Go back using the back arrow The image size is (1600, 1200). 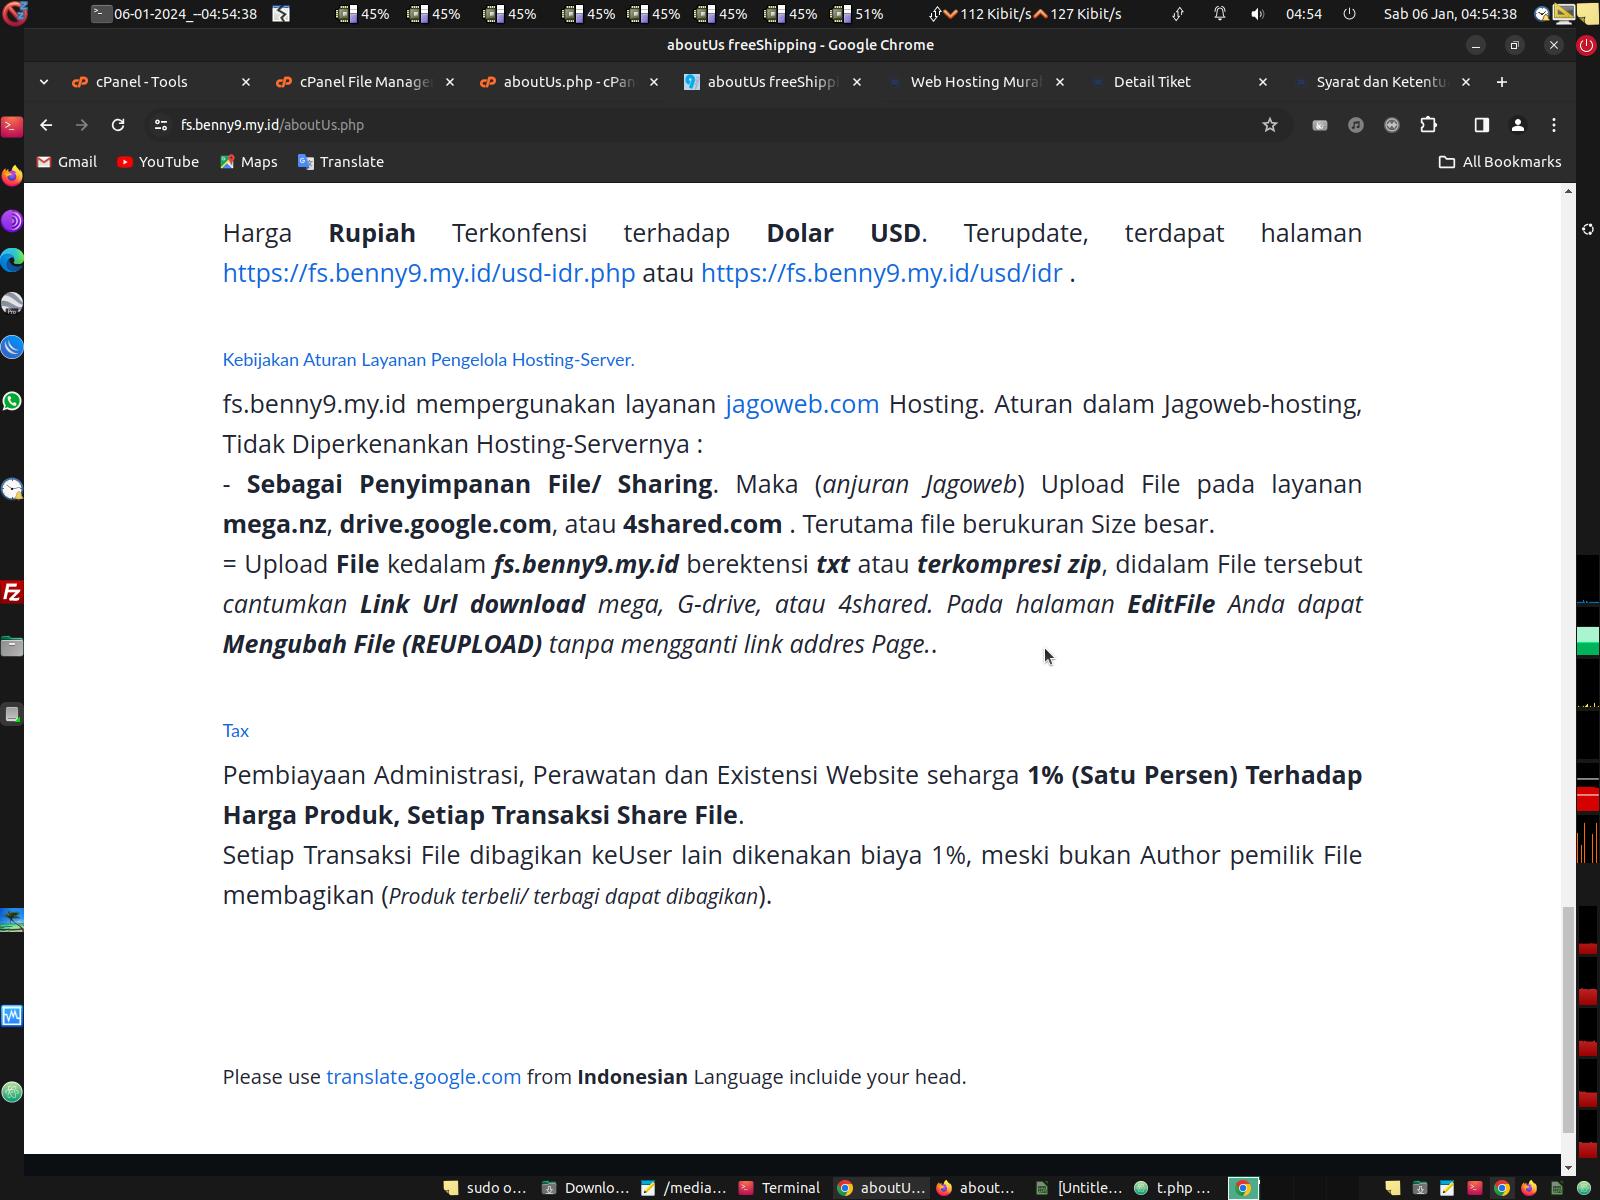click(46, 125)
